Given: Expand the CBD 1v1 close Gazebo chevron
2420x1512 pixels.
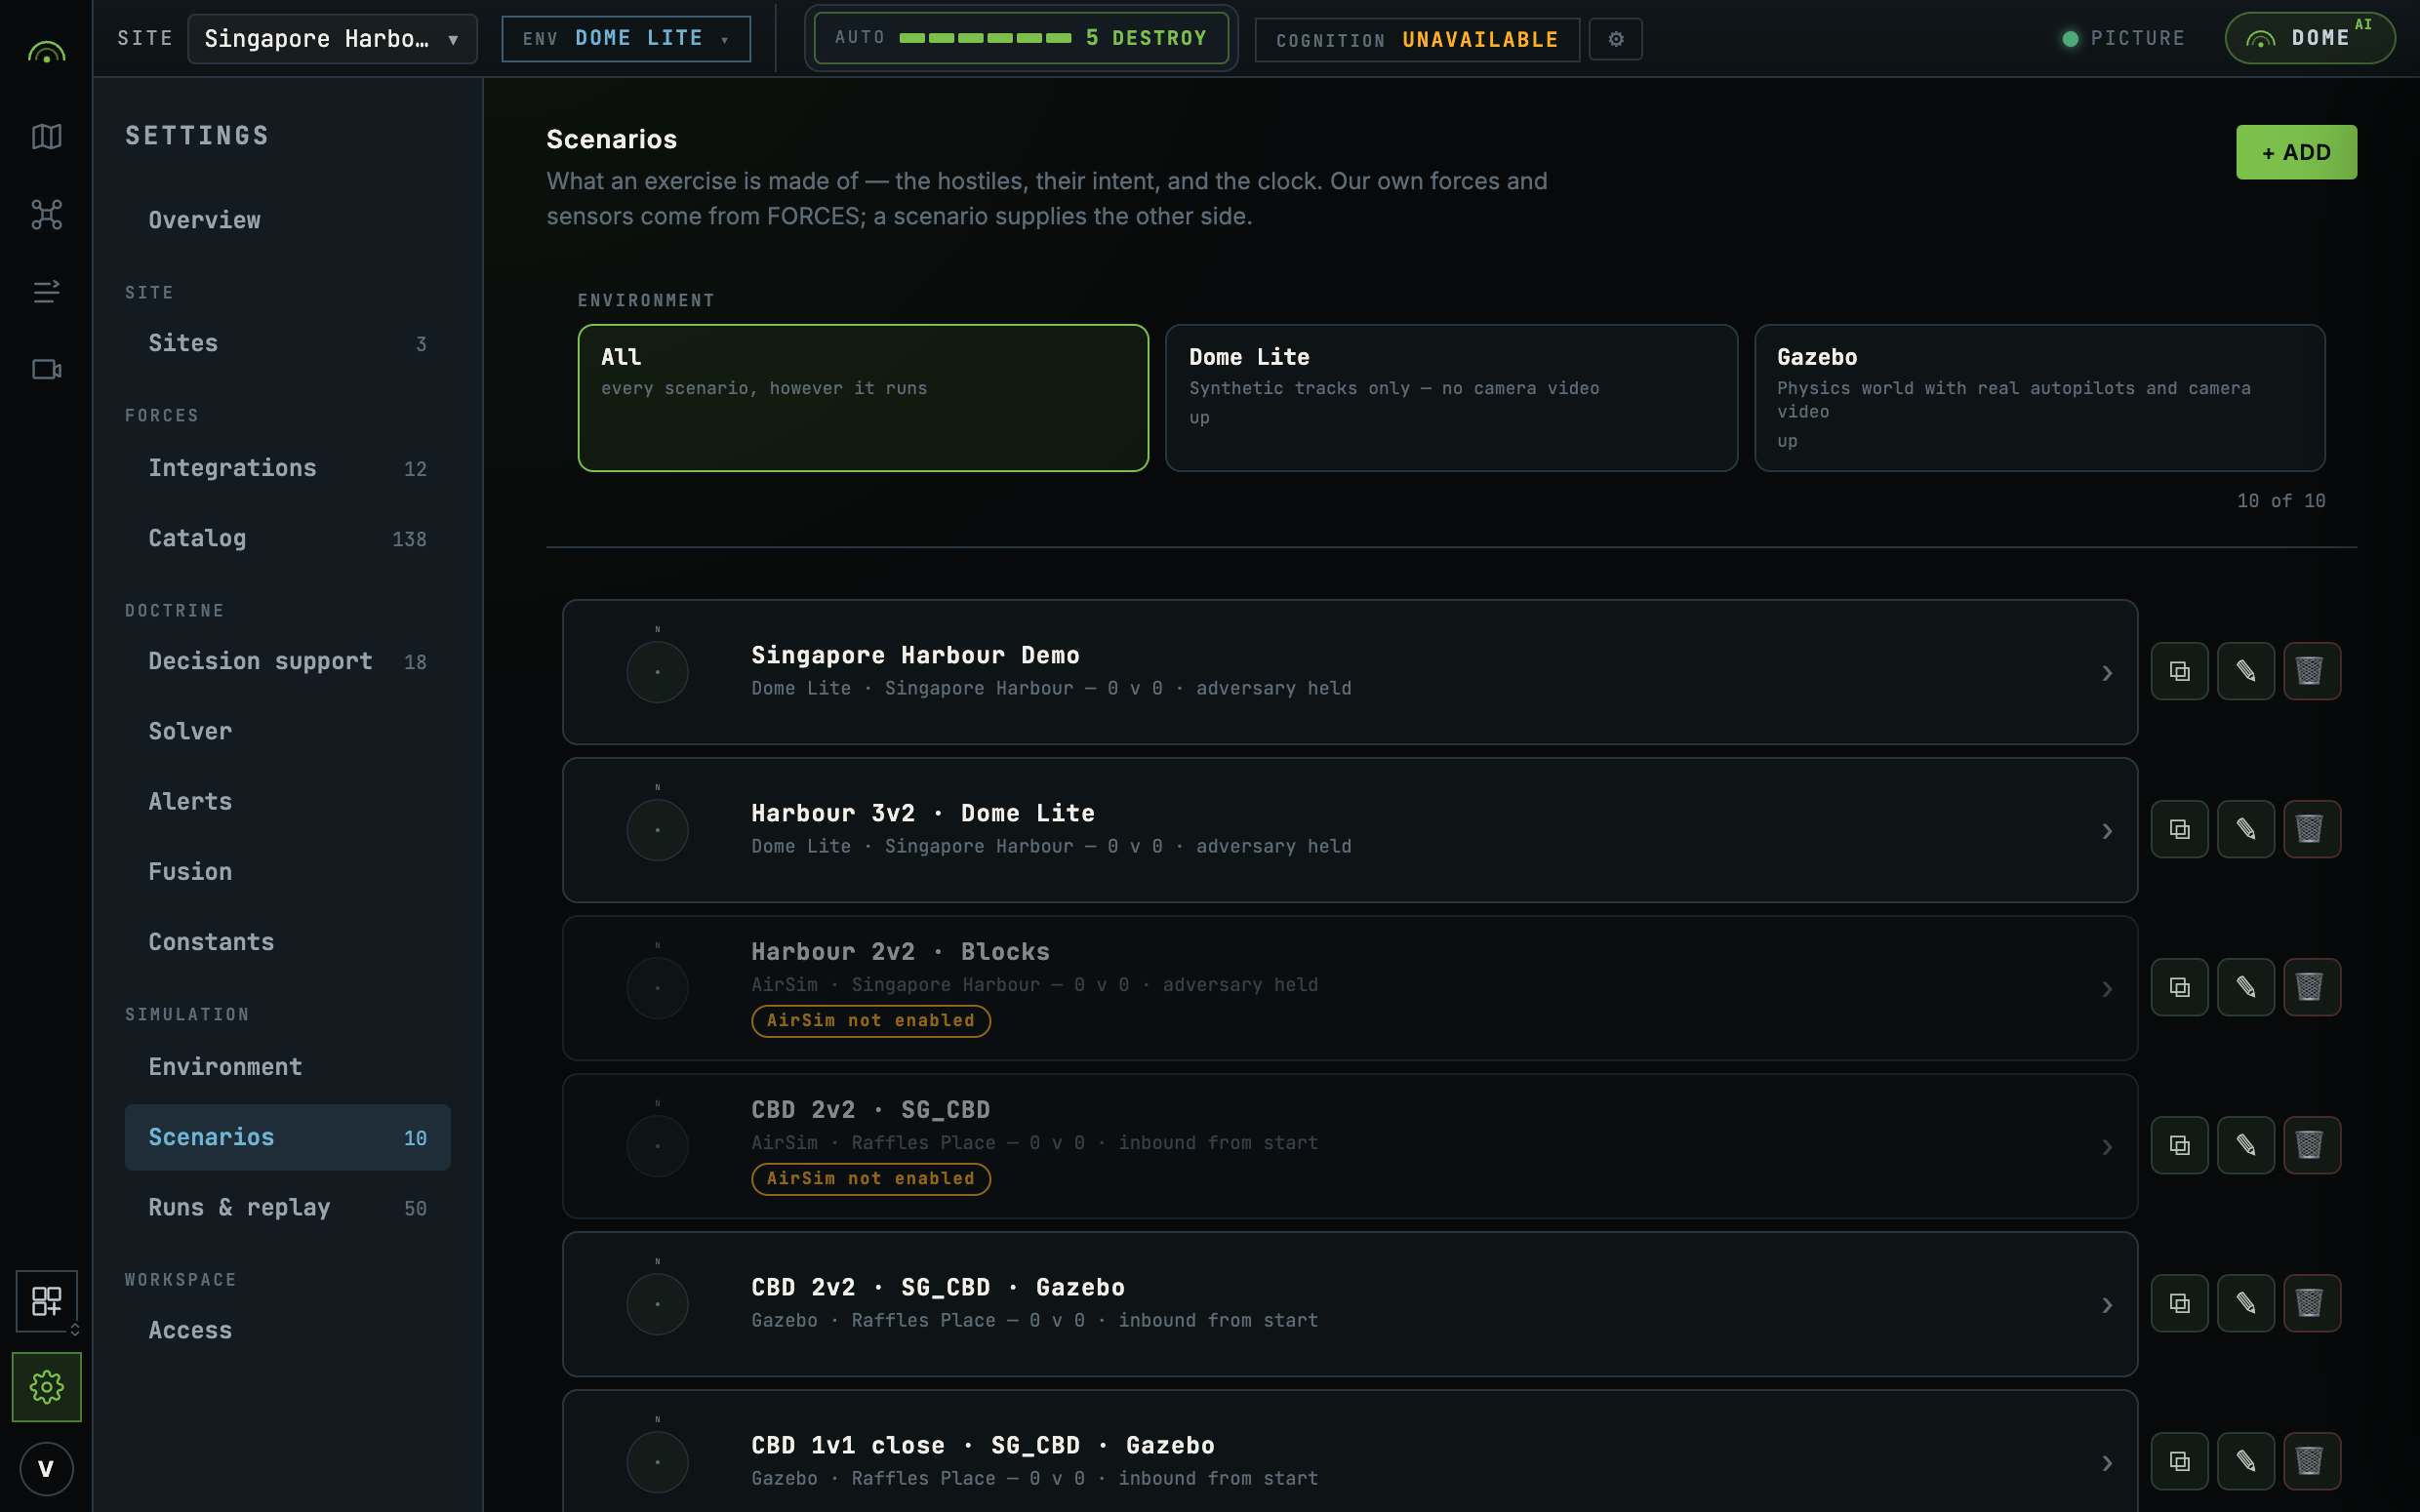Looking at the screenshot, I should point(2107,1463).
